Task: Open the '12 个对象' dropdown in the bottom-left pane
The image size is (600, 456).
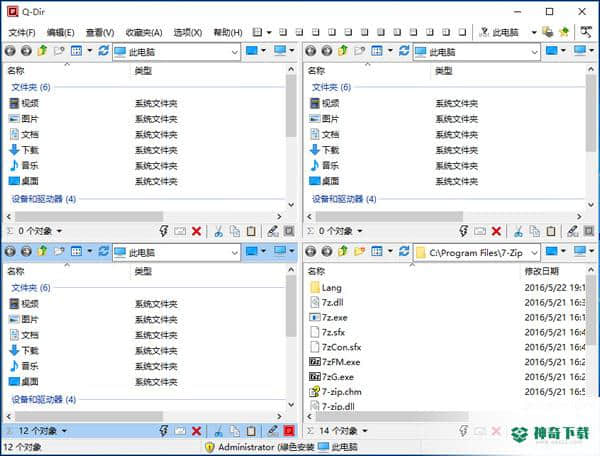Action: [x=64, y=431]
